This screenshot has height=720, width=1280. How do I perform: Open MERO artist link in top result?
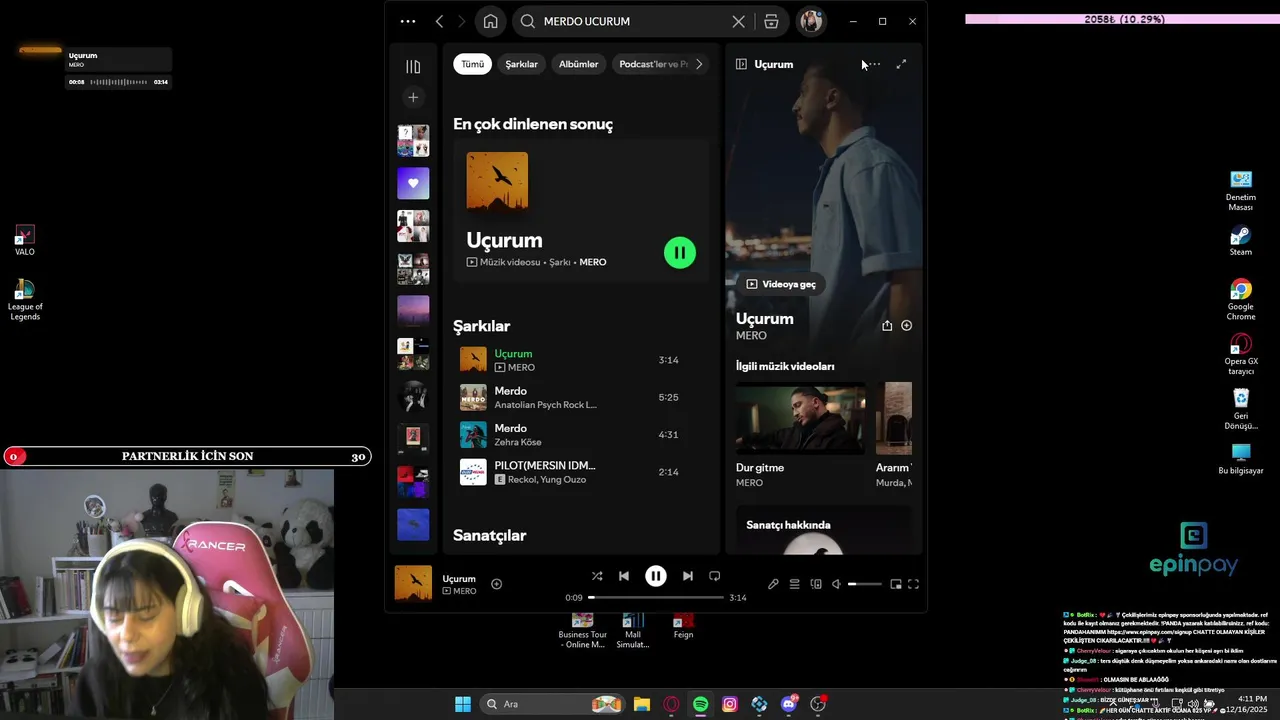click(x=593, y=262)
